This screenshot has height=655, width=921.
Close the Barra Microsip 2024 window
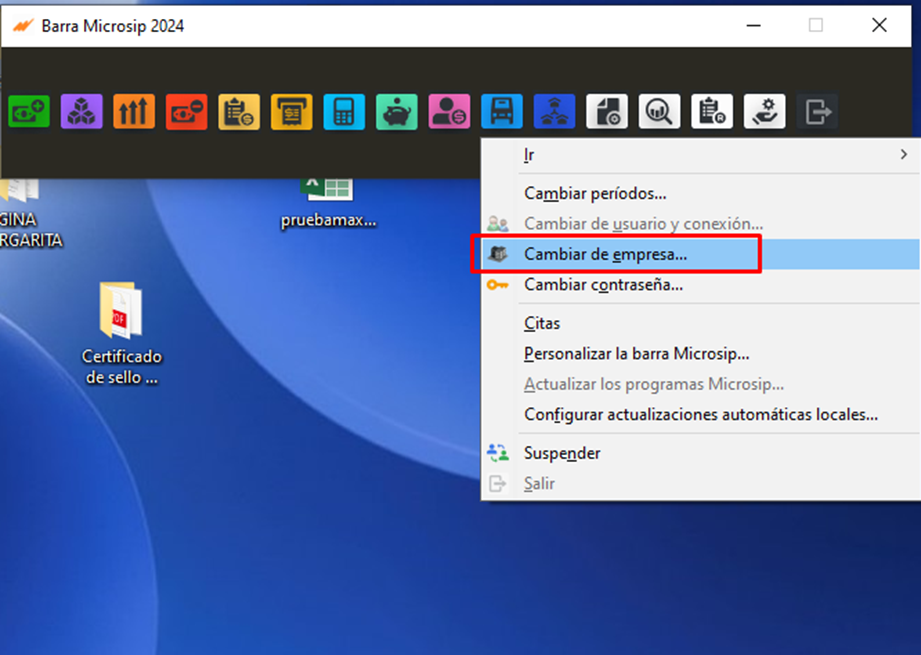point(879,25)
